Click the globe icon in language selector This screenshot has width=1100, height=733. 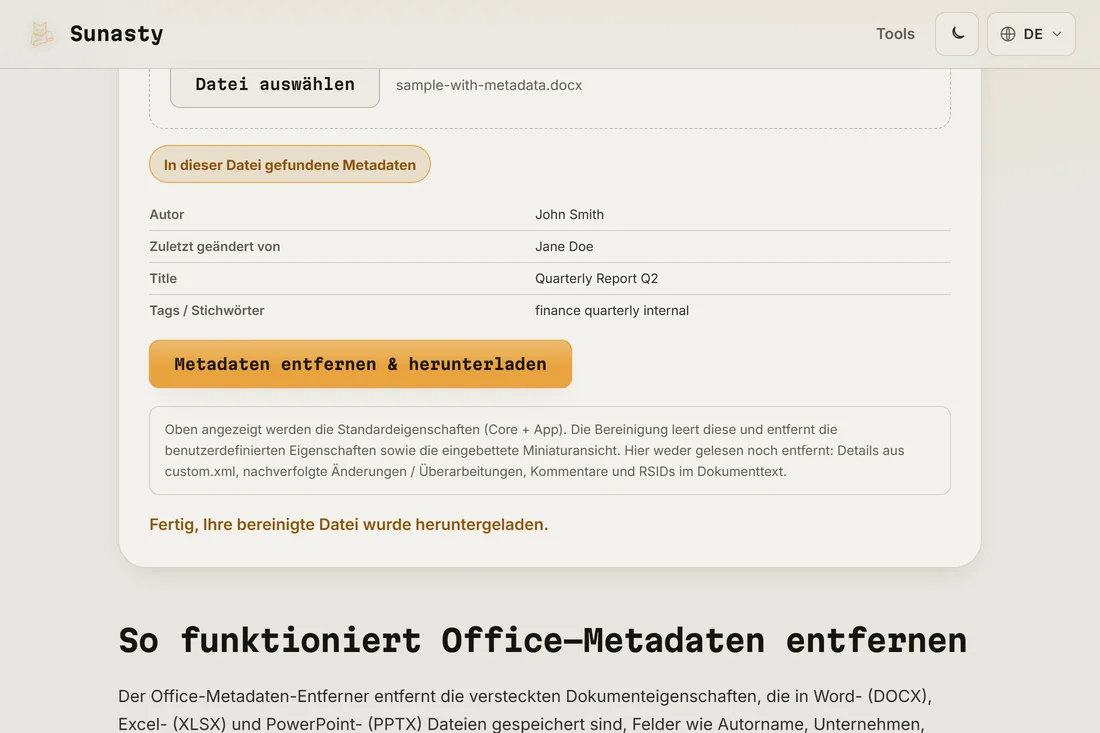click(x=1008, y=34)
